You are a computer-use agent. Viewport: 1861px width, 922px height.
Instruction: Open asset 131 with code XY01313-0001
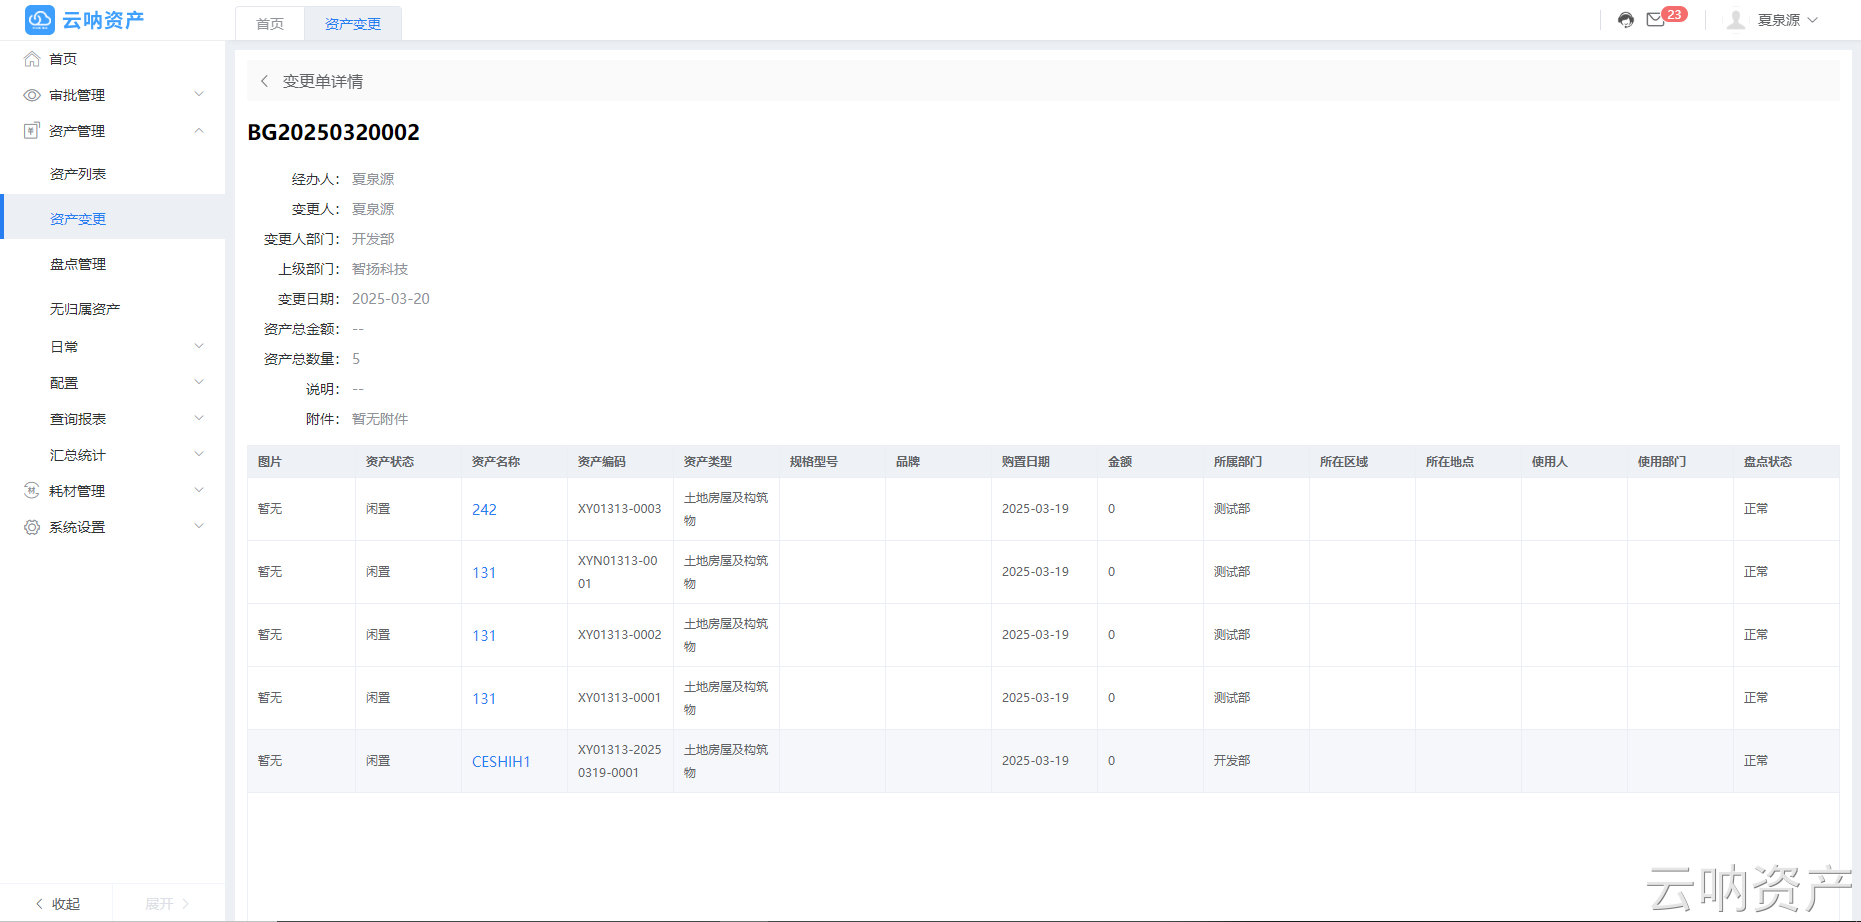484,699
